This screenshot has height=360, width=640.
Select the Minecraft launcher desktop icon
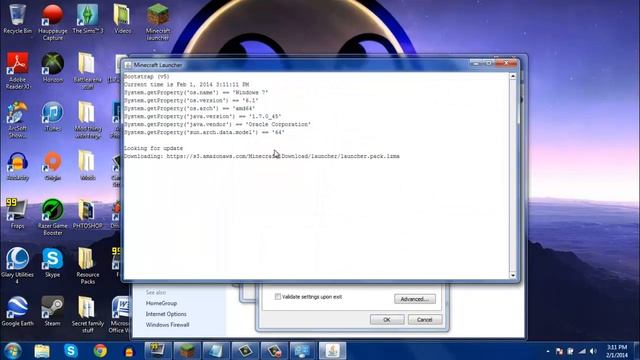tap(158, 22)
